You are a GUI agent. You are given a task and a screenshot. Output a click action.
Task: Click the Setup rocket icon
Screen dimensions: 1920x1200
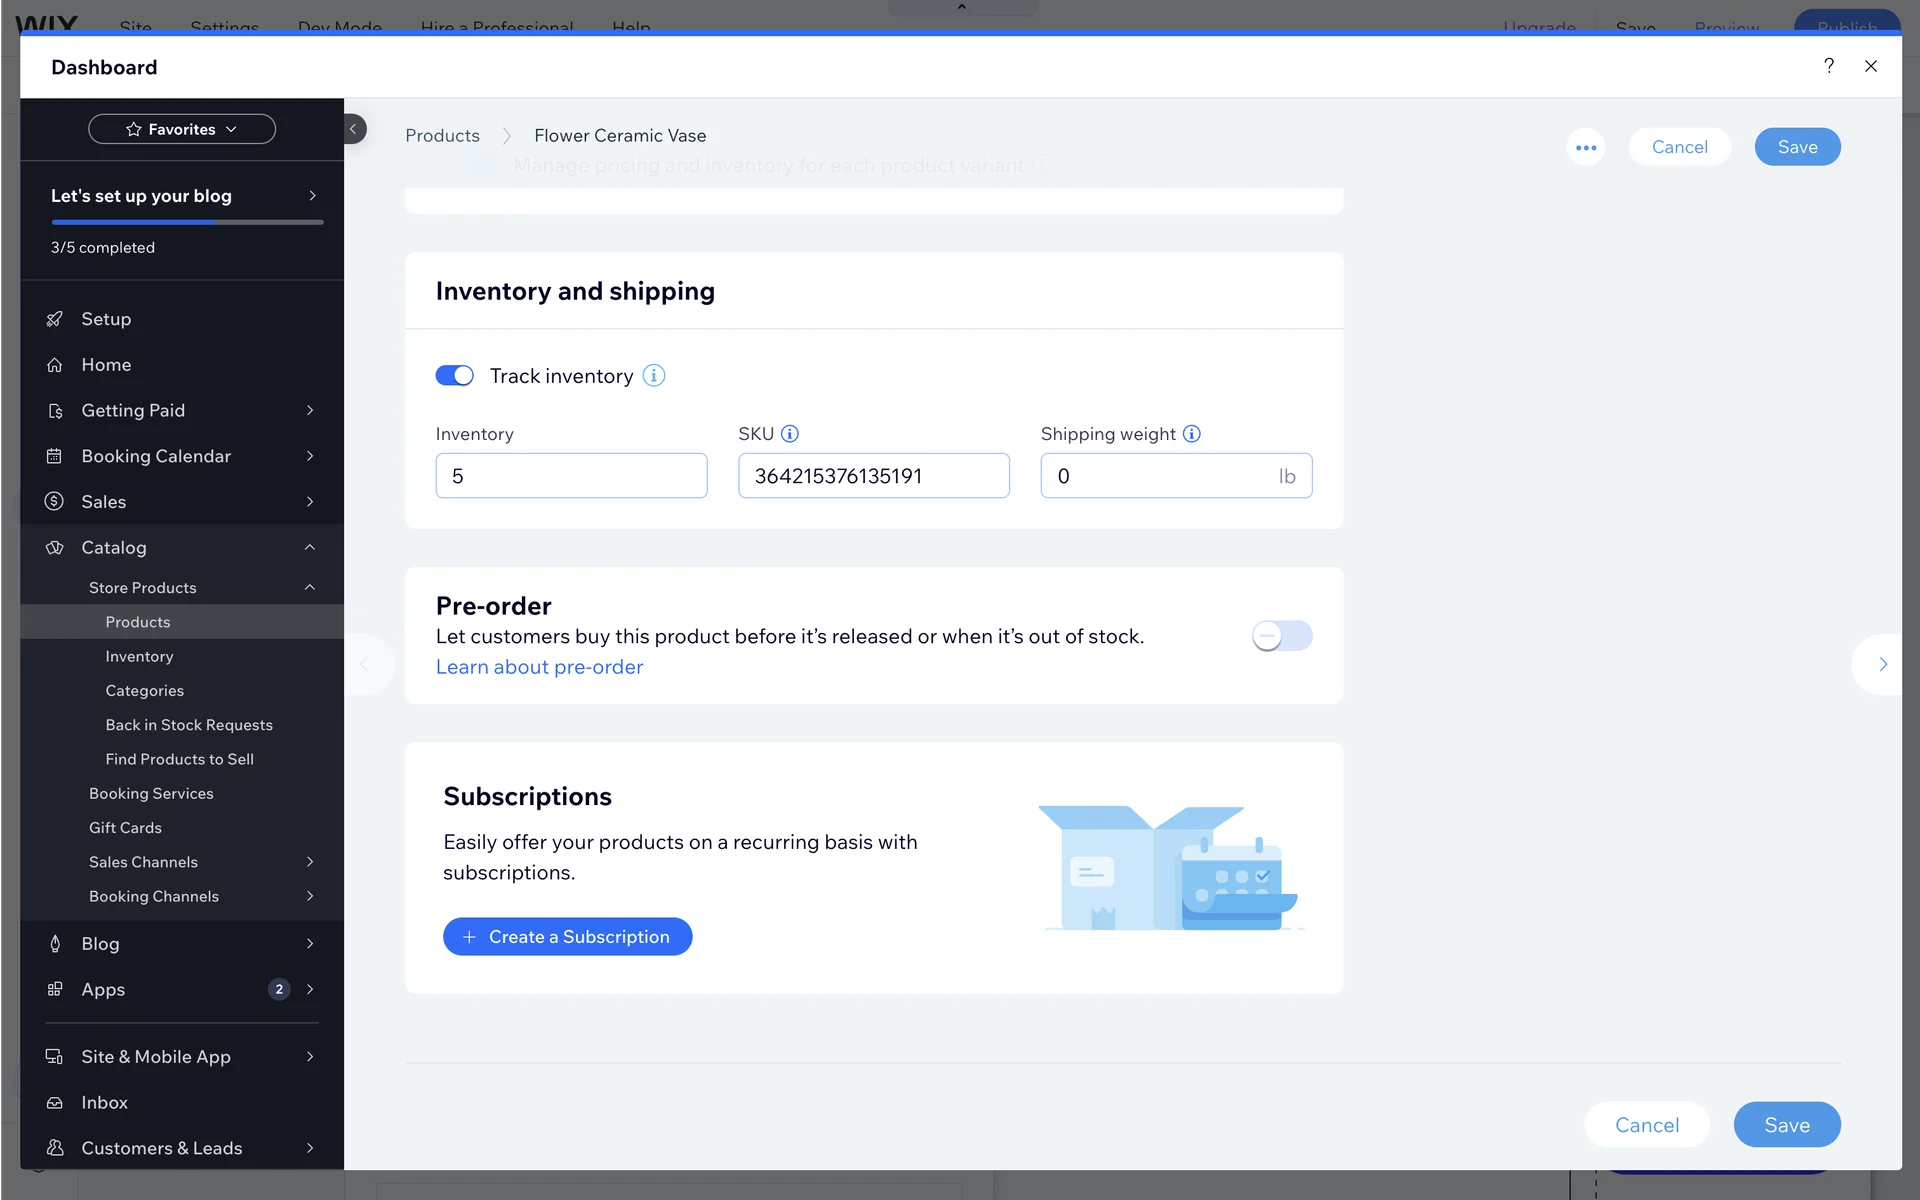point(55,319)
